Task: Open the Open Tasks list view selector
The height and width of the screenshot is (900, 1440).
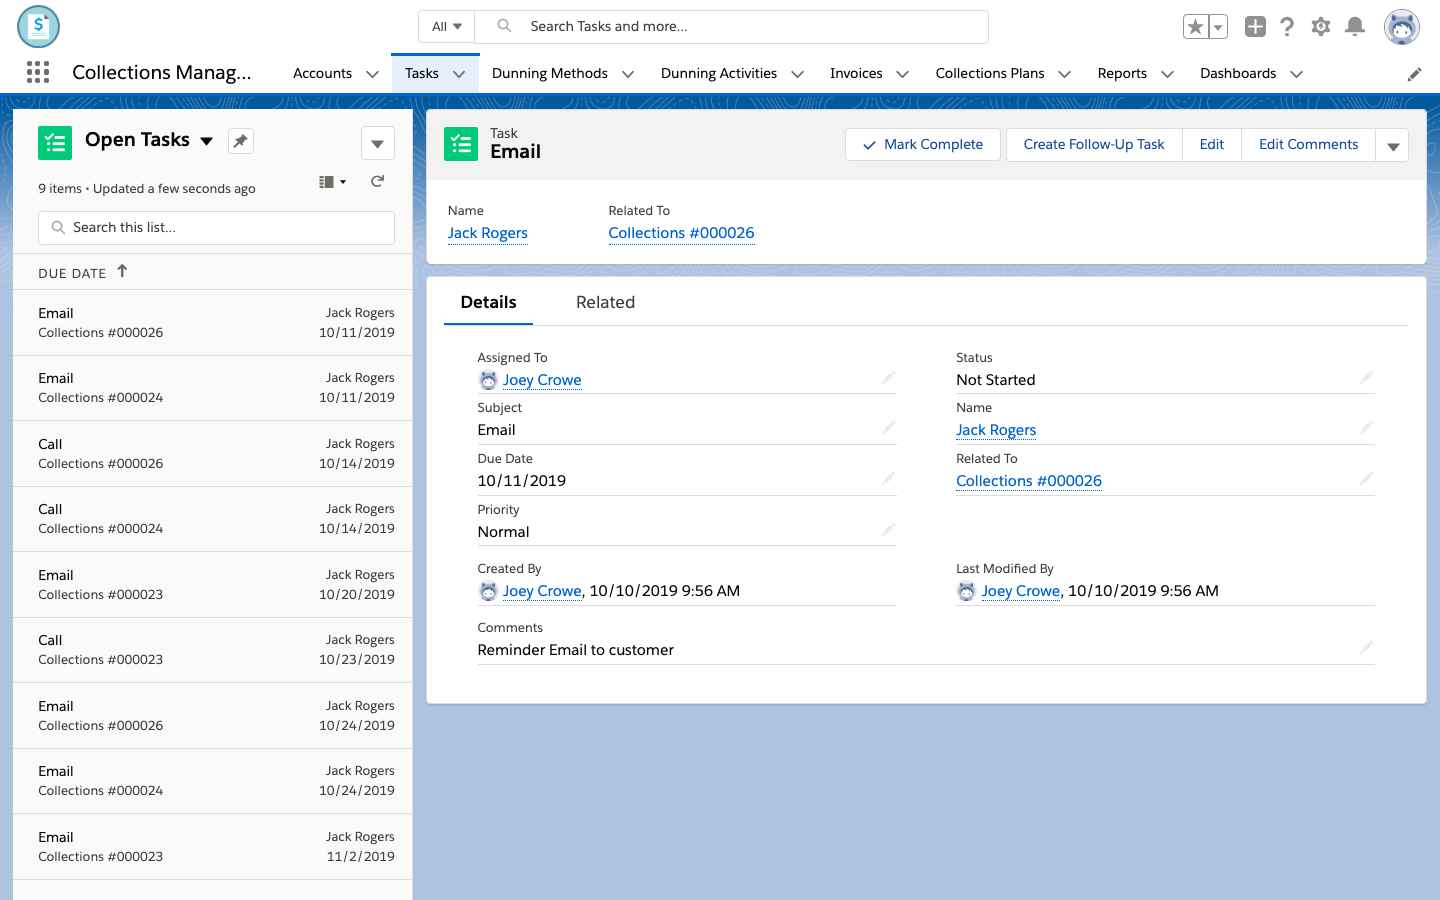Action: click(207, 141)
